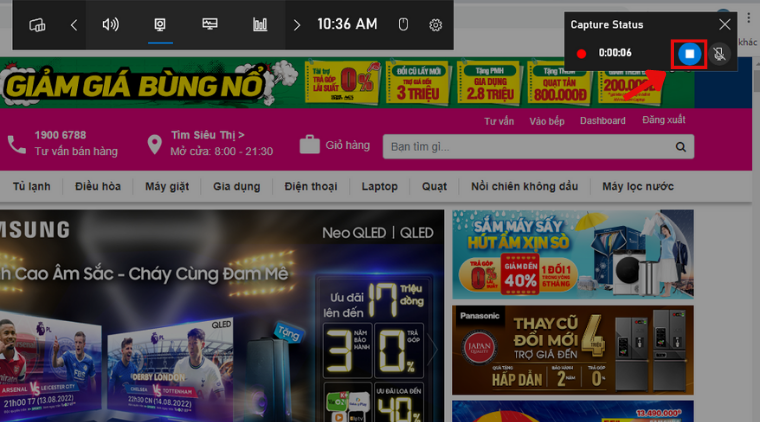Click the search magnifier icon
Image resolution: width=760 pixels, height=422 pixels.
click(x=681, y=147)
